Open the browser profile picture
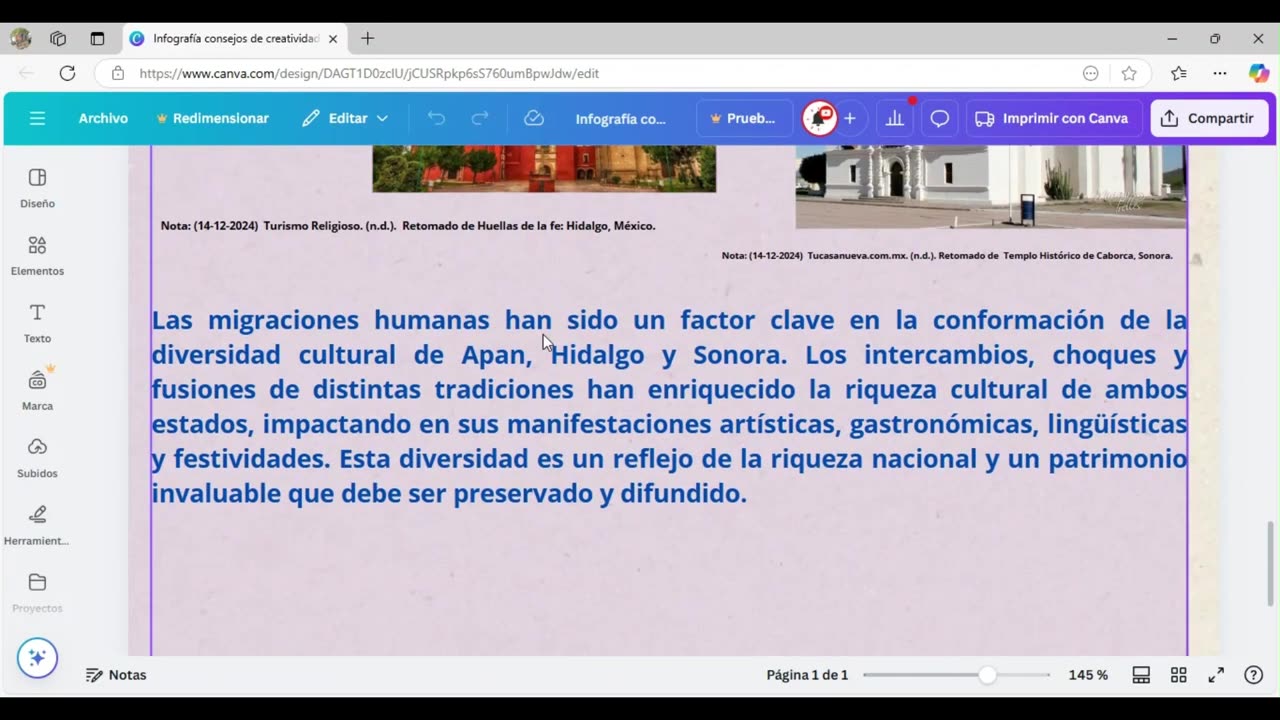1280x720 pixels. [20, 38]
